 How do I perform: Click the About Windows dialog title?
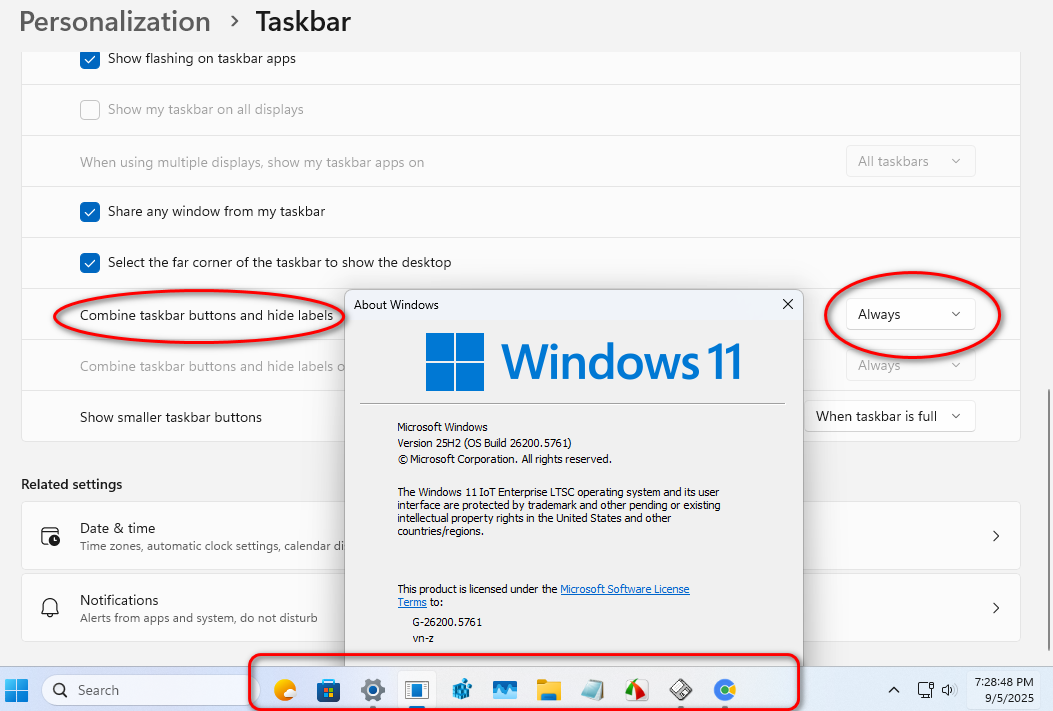(396, 305)
